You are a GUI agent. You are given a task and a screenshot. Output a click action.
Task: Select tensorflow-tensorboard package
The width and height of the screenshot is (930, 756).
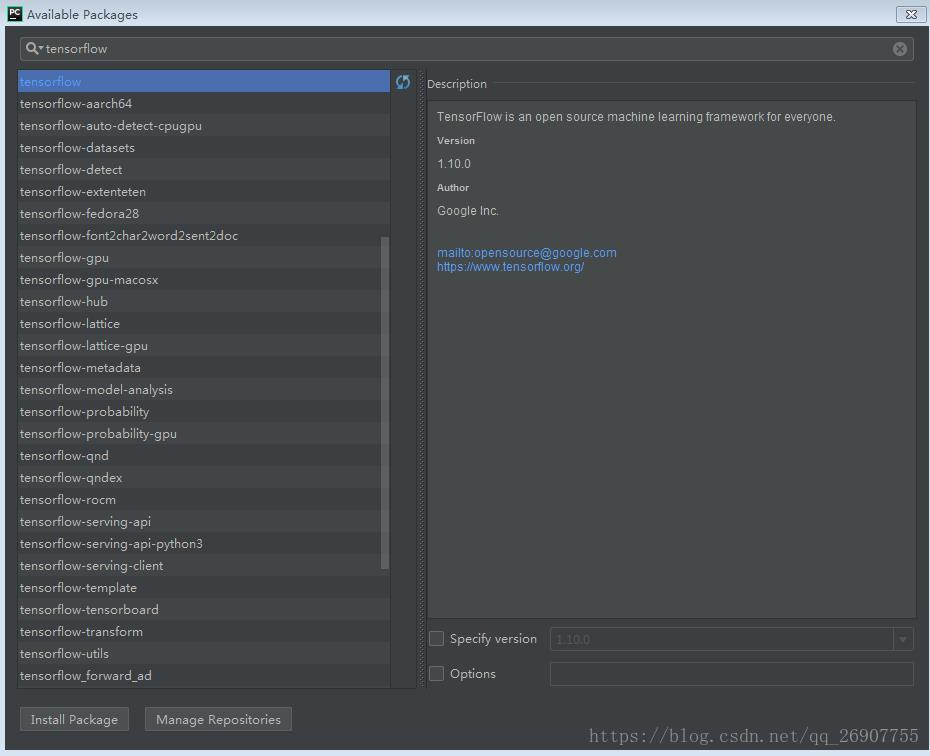(x=203, y=609)
